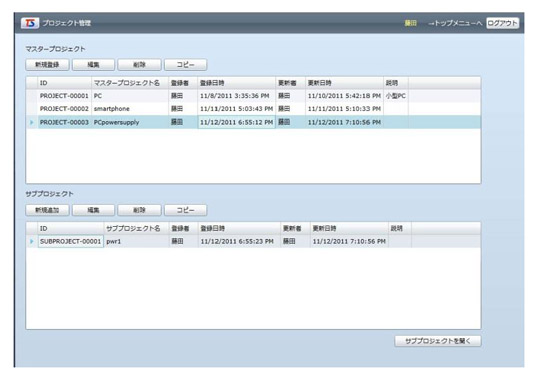The image size is (540, 381).
Task: Click 登録者 藤田 cell in SUBPROJECT-00001 row
Action: click(184, 241)
